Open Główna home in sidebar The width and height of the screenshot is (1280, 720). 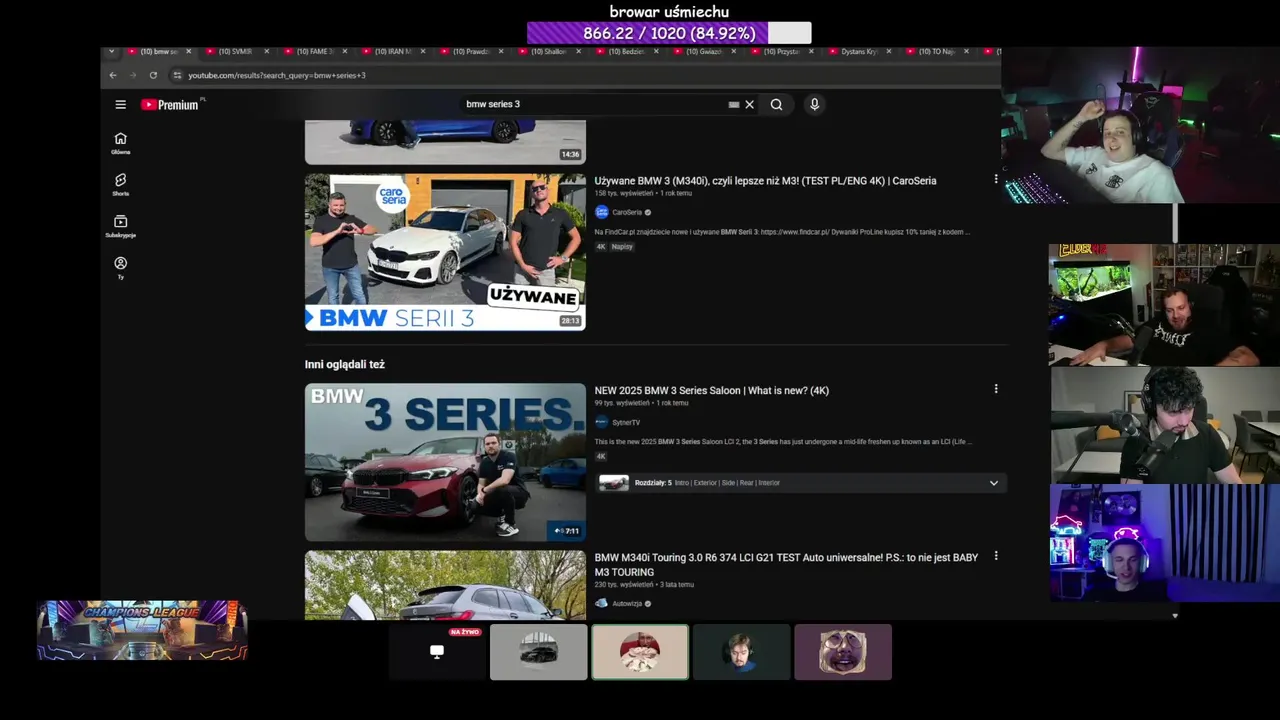120,143
